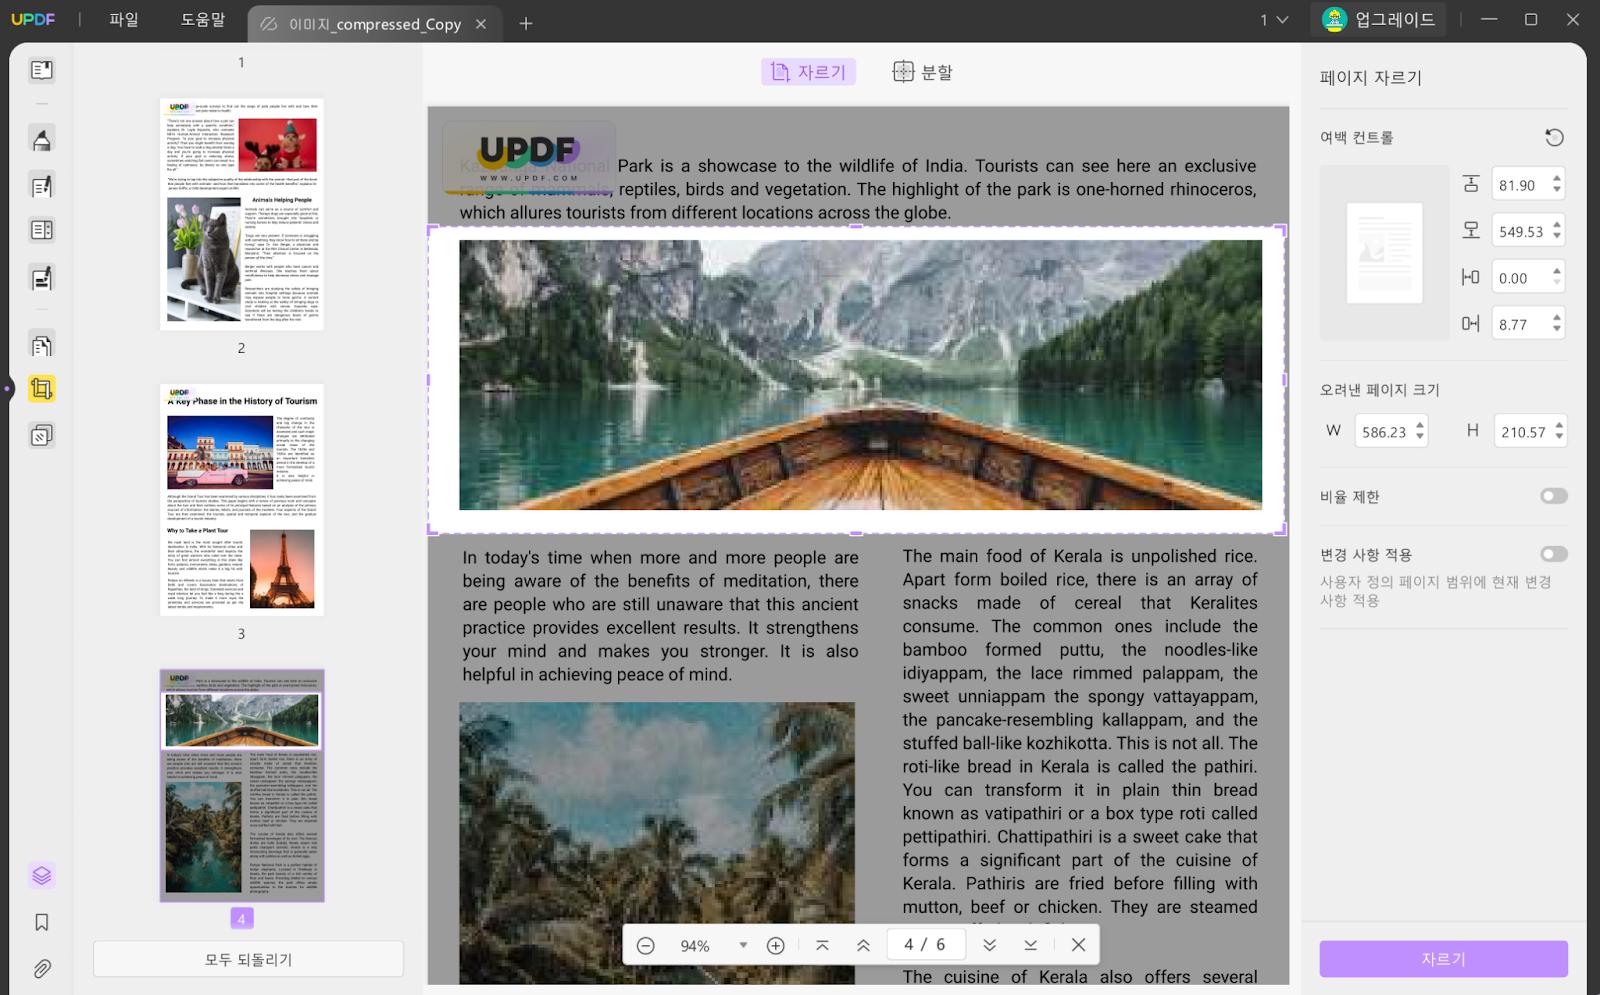
Task: Select the Fill and Sign form icon
Action: coord(41,278)
